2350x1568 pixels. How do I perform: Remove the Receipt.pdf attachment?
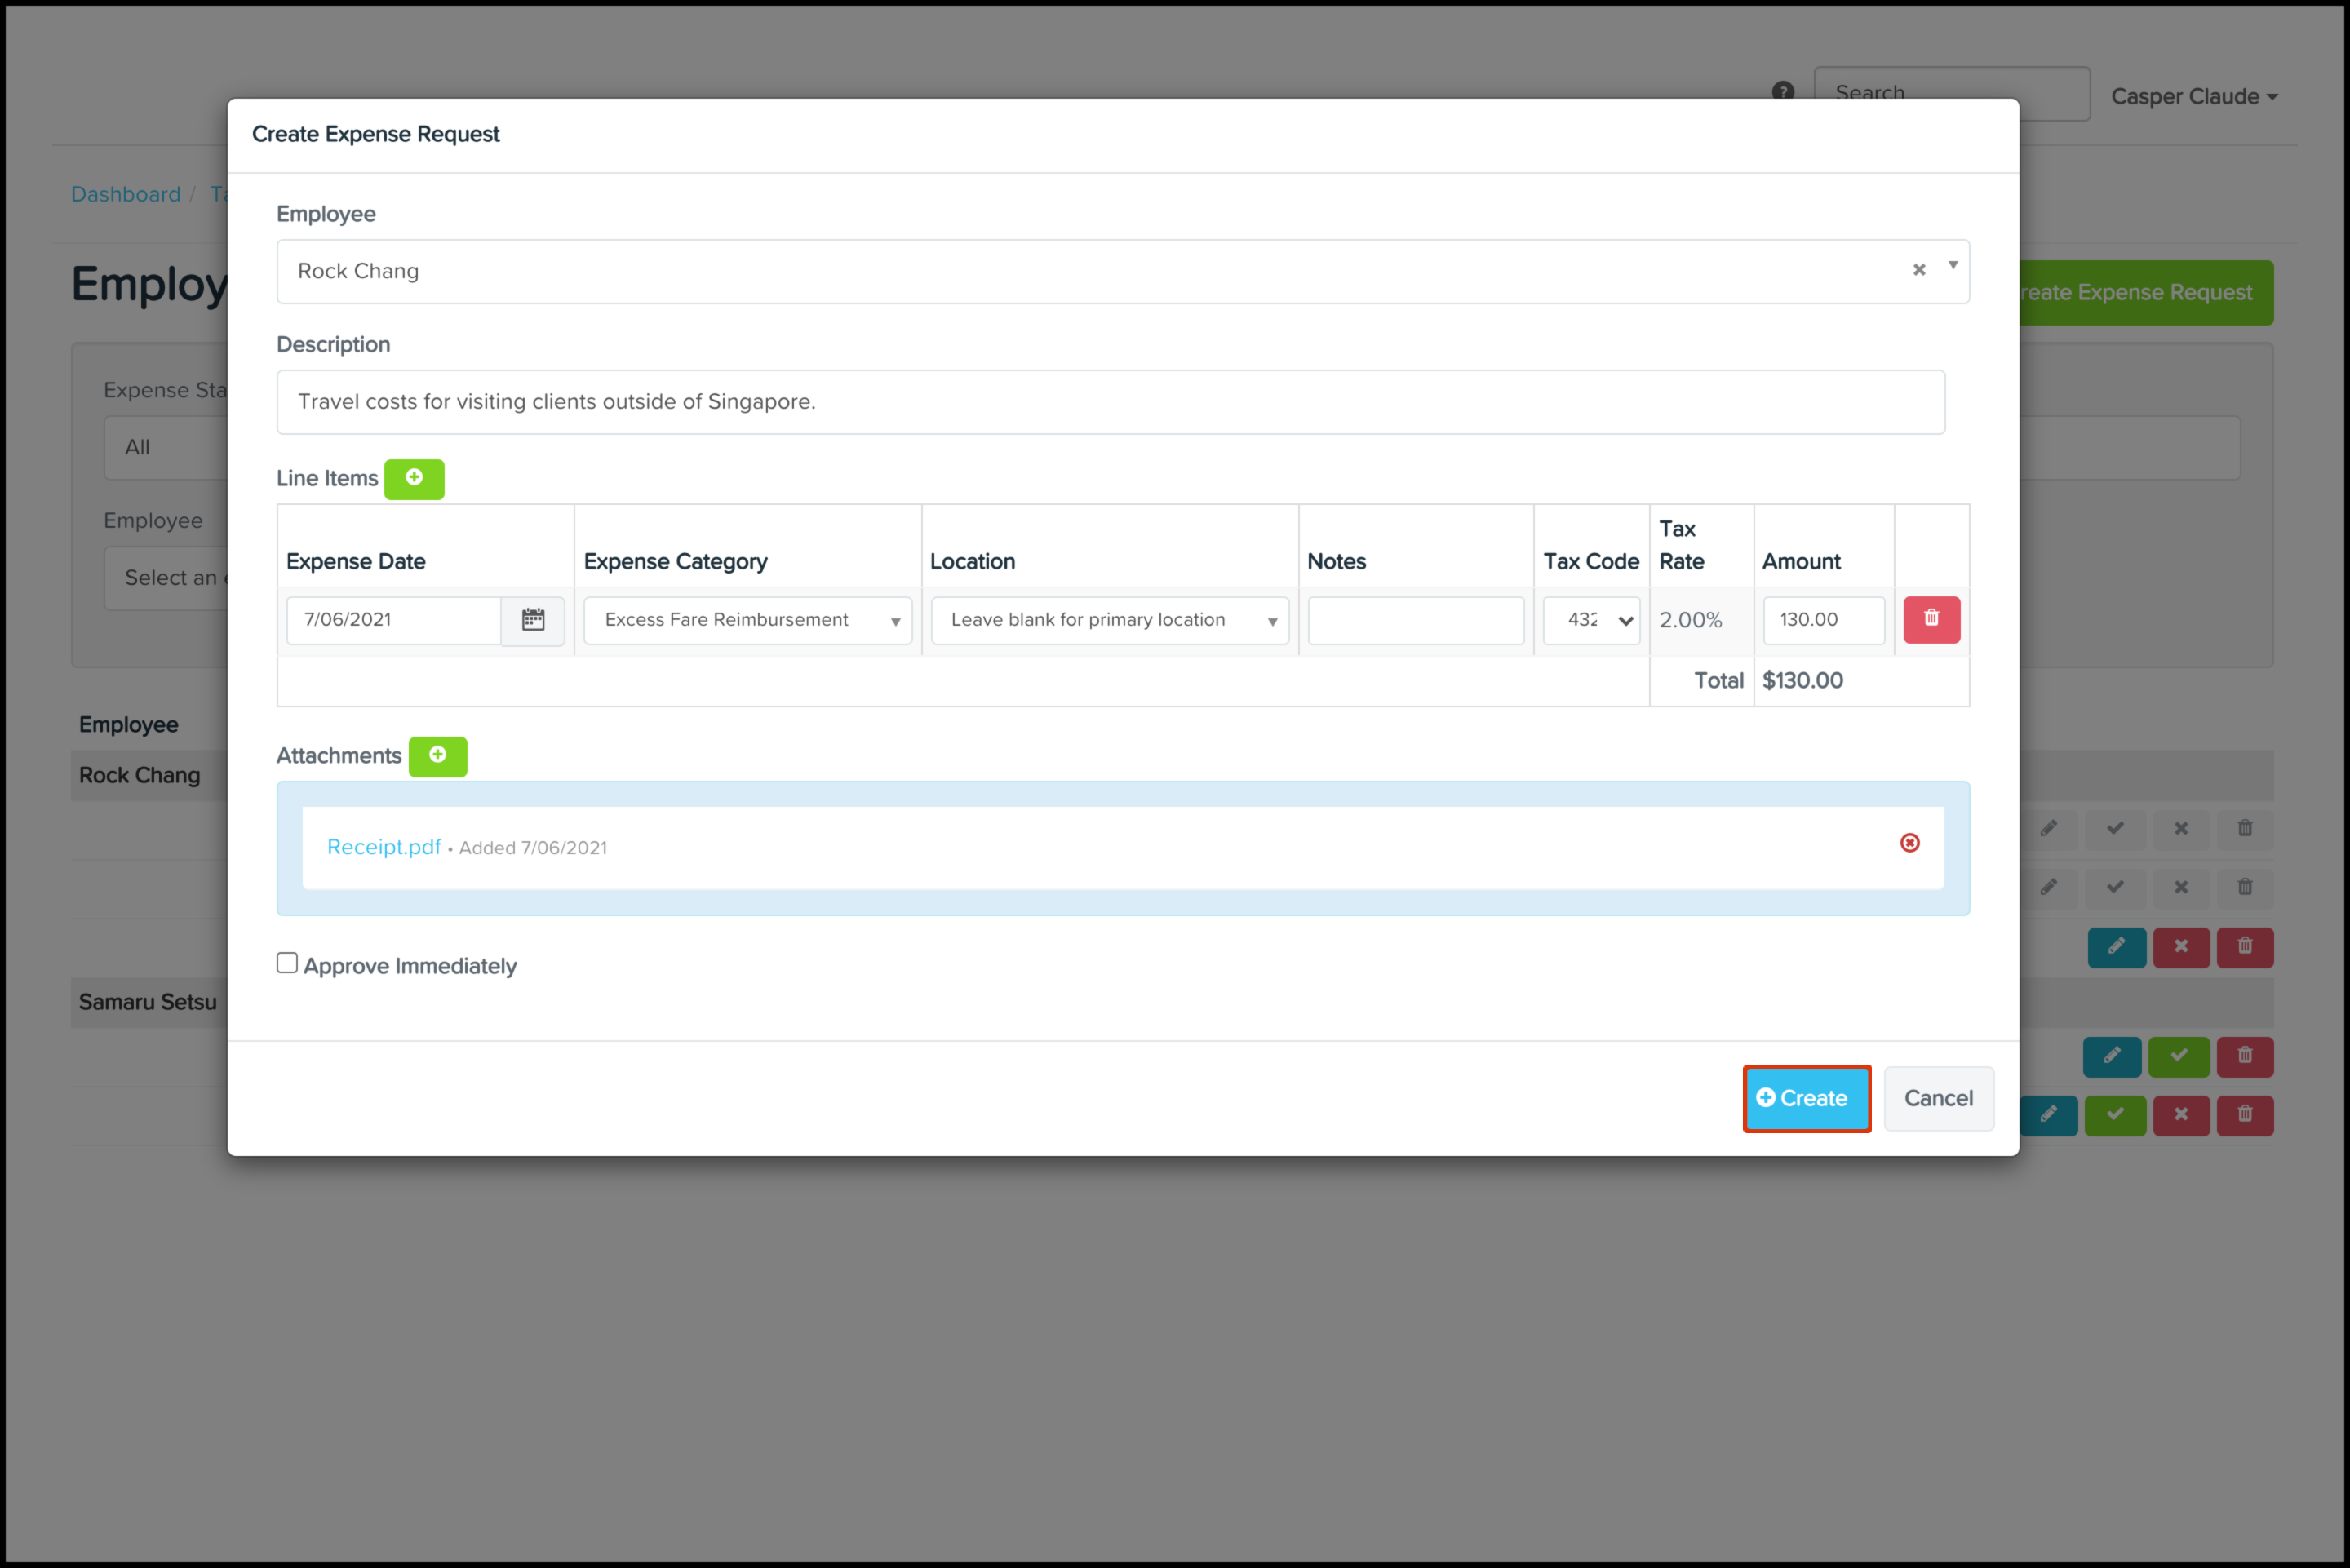pos(1909,843)
